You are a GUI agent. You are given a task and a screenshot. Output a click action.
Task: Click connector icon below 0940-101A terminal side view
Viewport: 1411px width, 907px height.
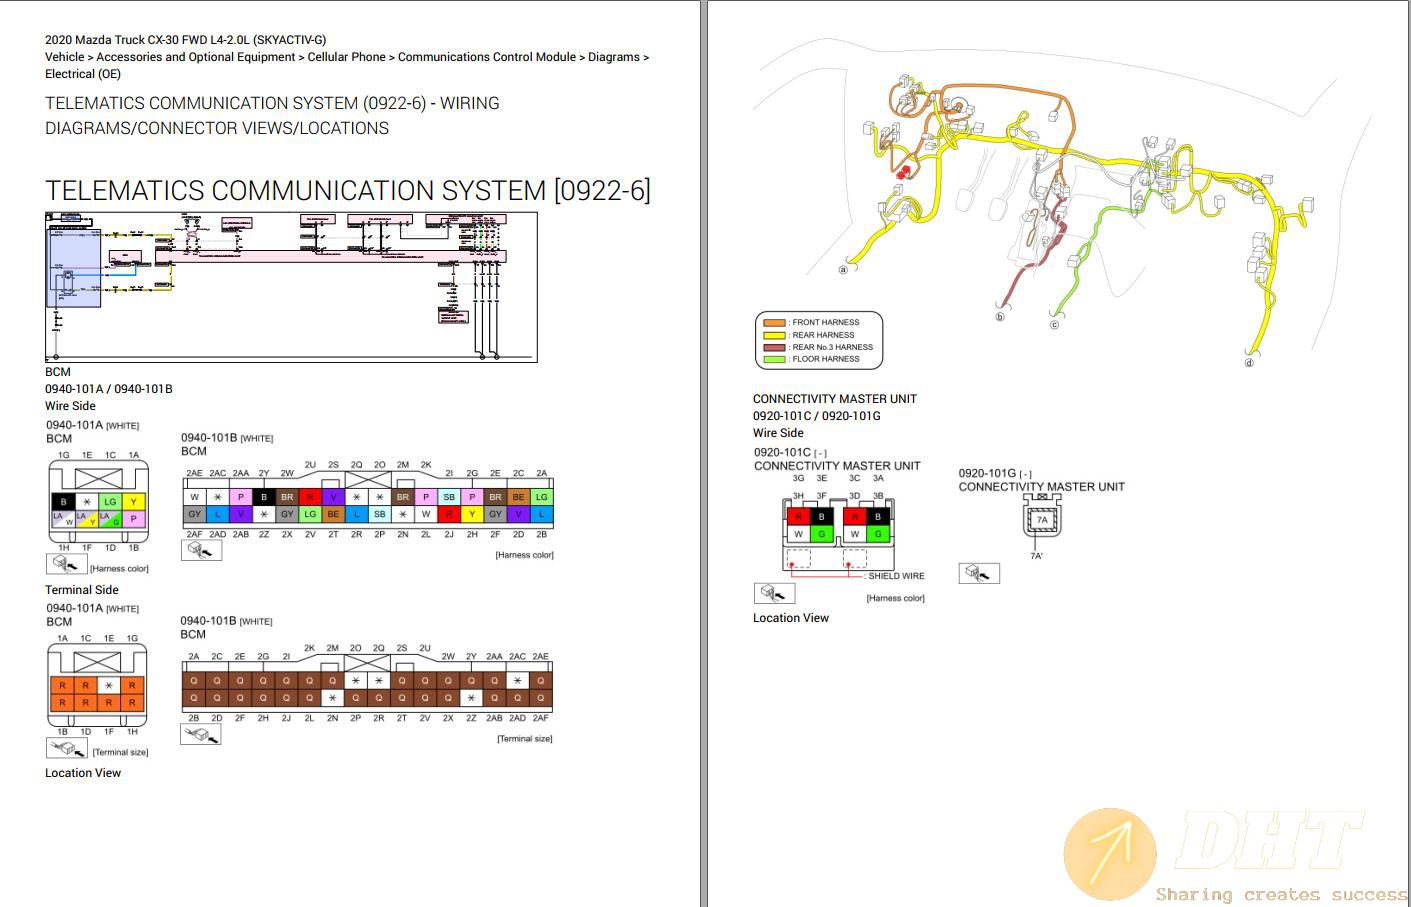[67, 747]
